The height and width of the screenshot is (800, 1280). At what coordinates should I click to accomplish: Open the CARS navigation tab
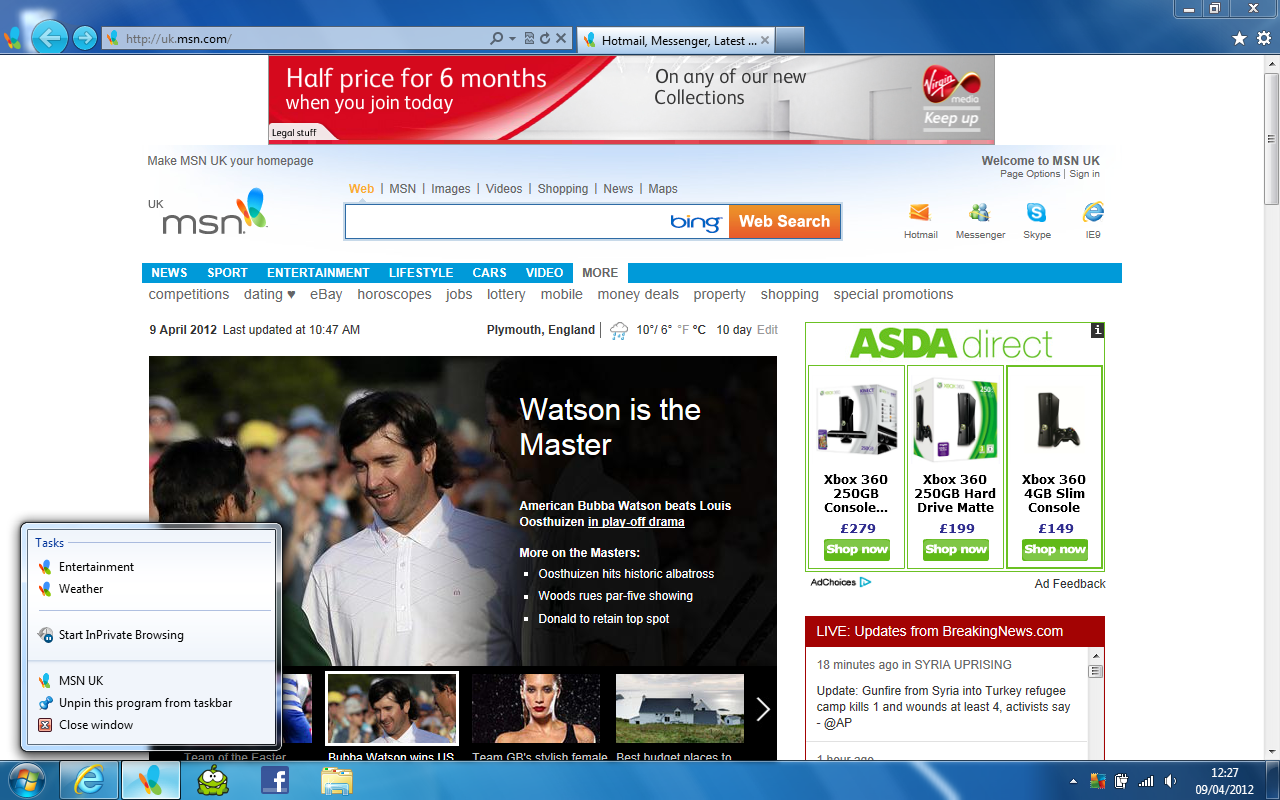point(490,273)
